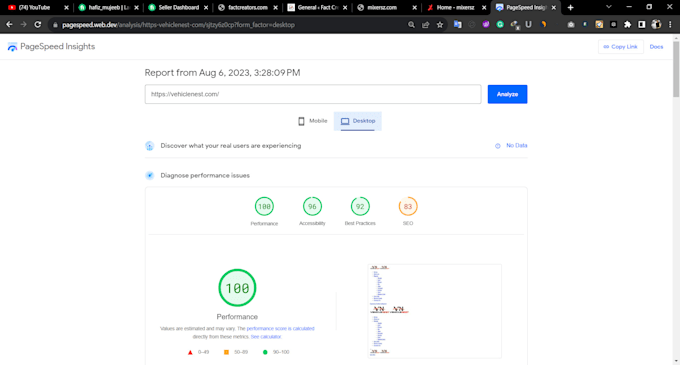
Task: Open the zoom magnifier icon in address bar
Action: click(411, 25)
